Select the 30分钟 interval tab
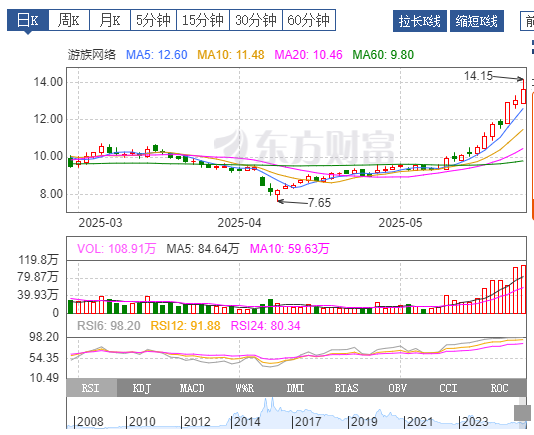The height and width of the screenshot is (435, 534). tap(256, 20)
